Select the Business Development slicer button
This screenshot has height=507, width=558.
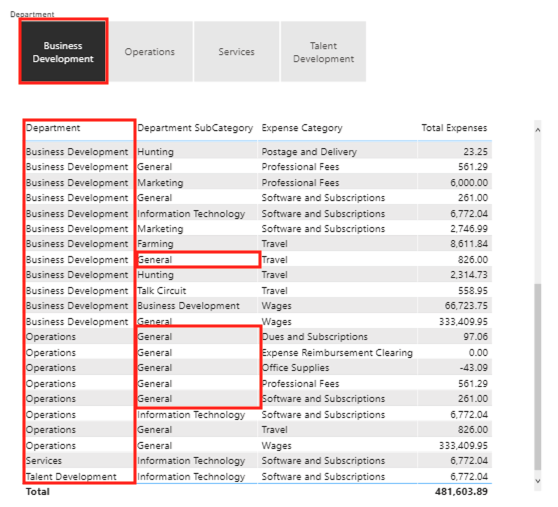63,52
